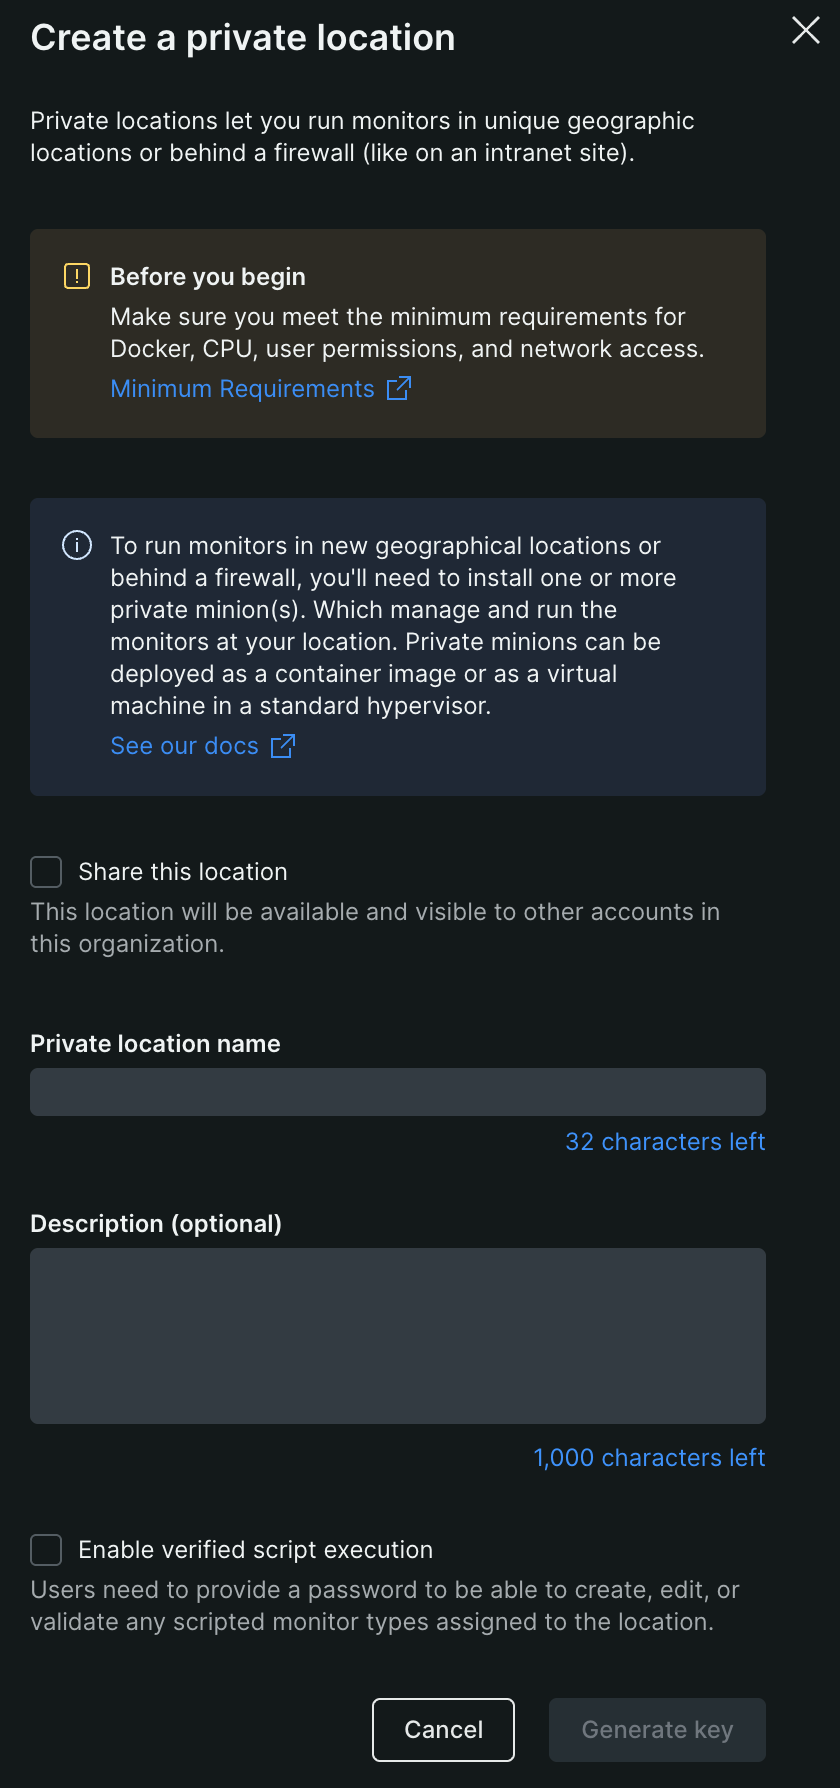This screenshot has width=840, height=1788.
Task: Focus the Private location name field
Action: 398,1092
